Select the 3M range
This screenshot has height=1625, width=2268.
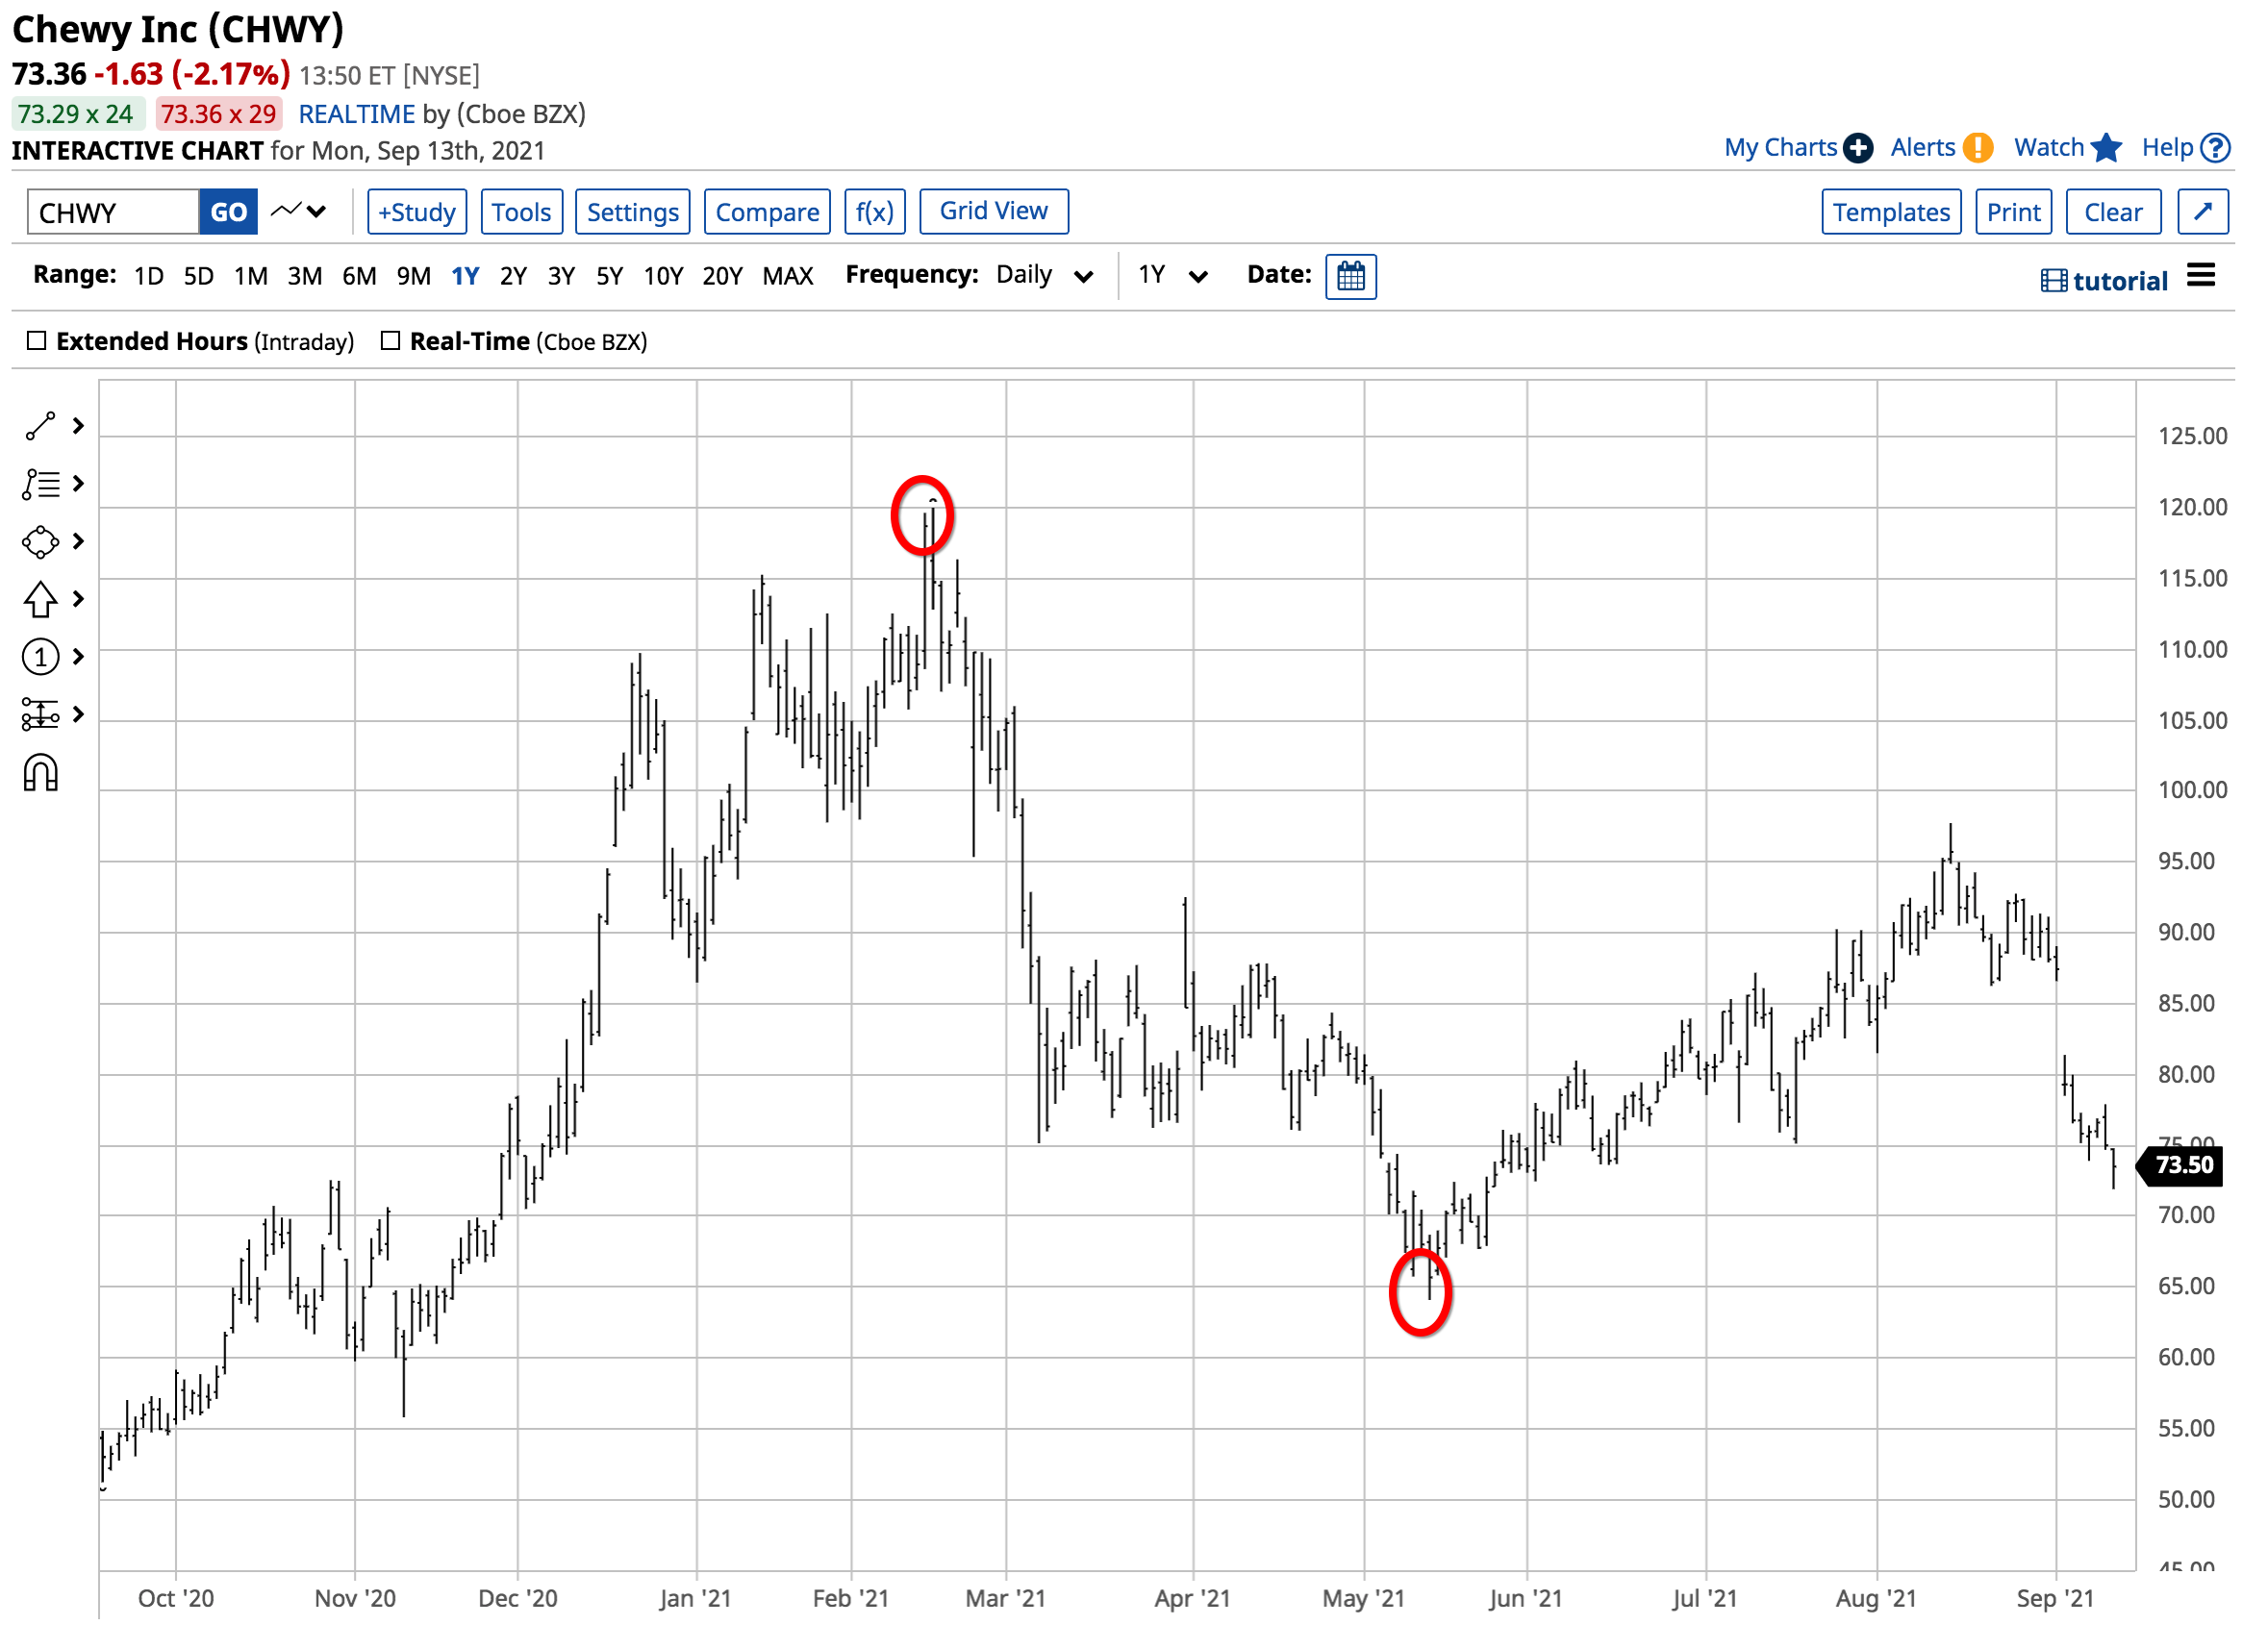coord(305,276)
